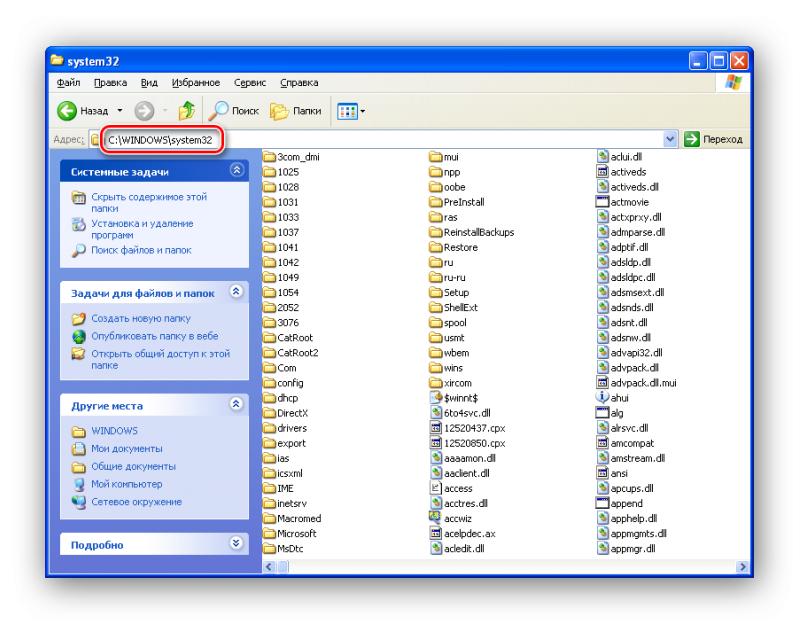Select the drivers folder name

[x=292, y=428]
